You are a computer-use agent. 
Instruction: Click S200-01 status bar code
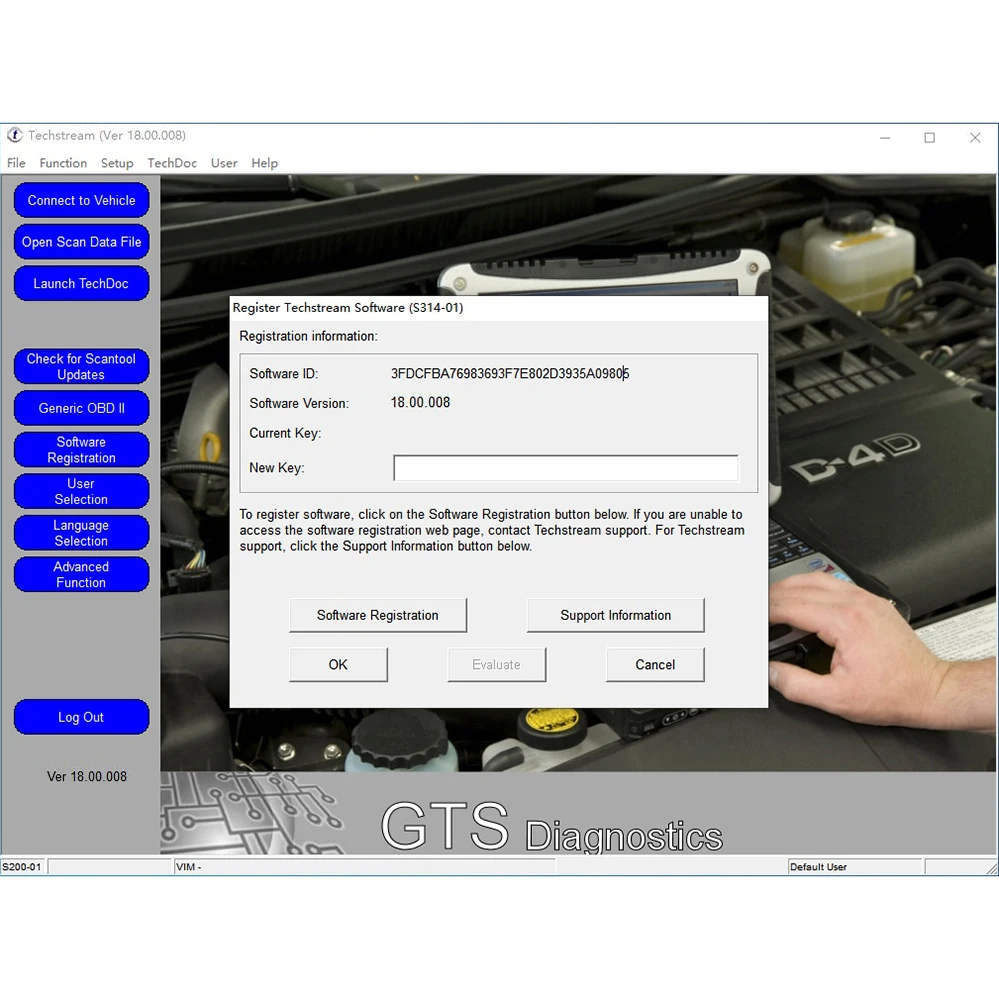pyautogui.click(x=22, y=866)
